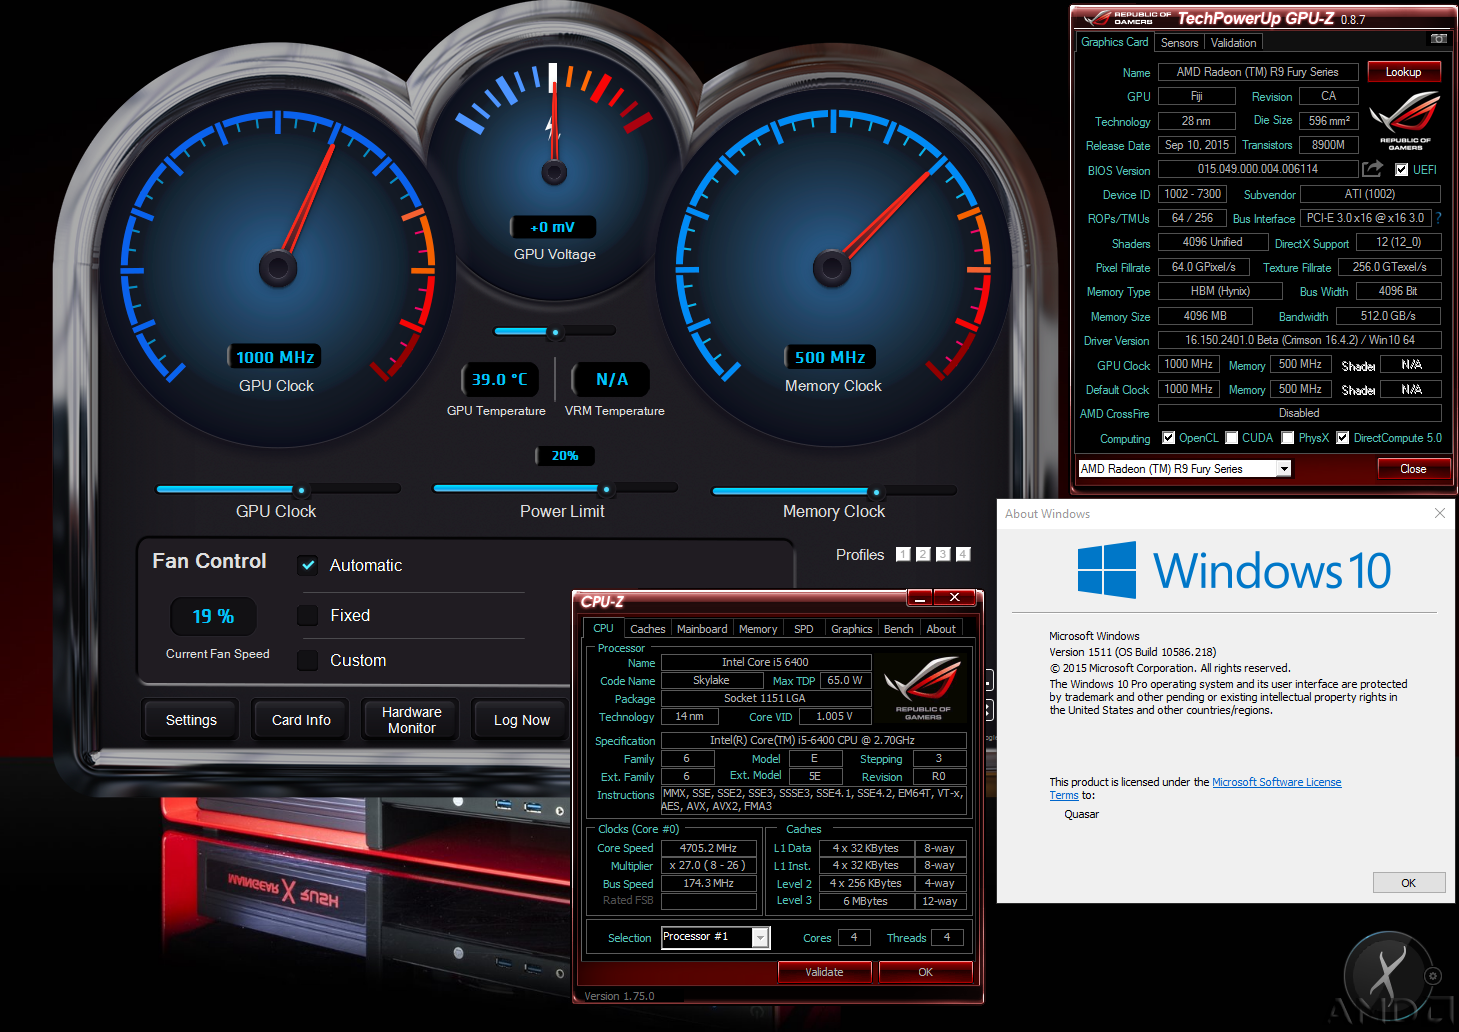This screenshot has height=1032, width=1459.
Task: Click the 500 MHz Memory Clock readout
Action: 830,357
